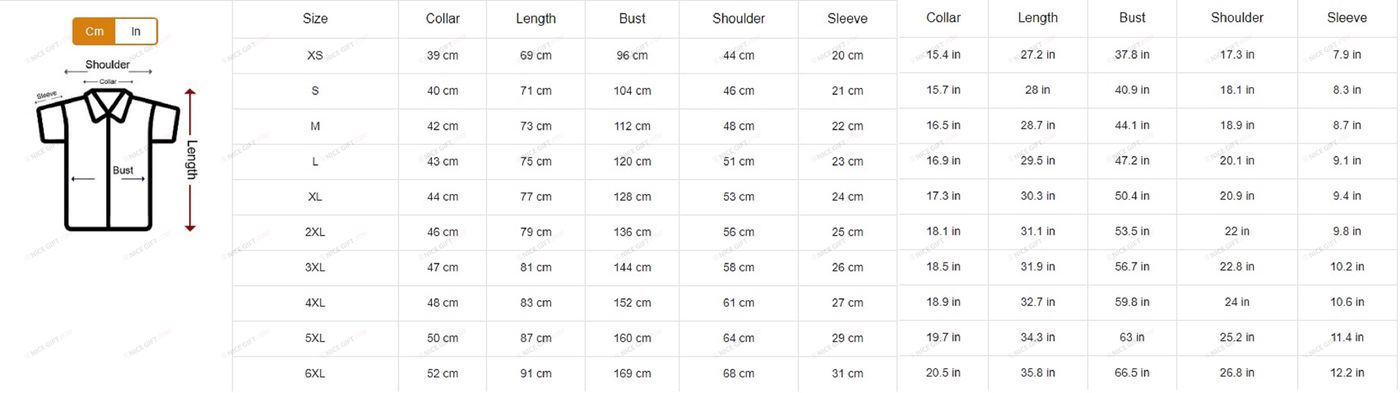Viewport: 1400px width, 393px height.
Task: Click the Size column header
Action: [x=315, y=19]
